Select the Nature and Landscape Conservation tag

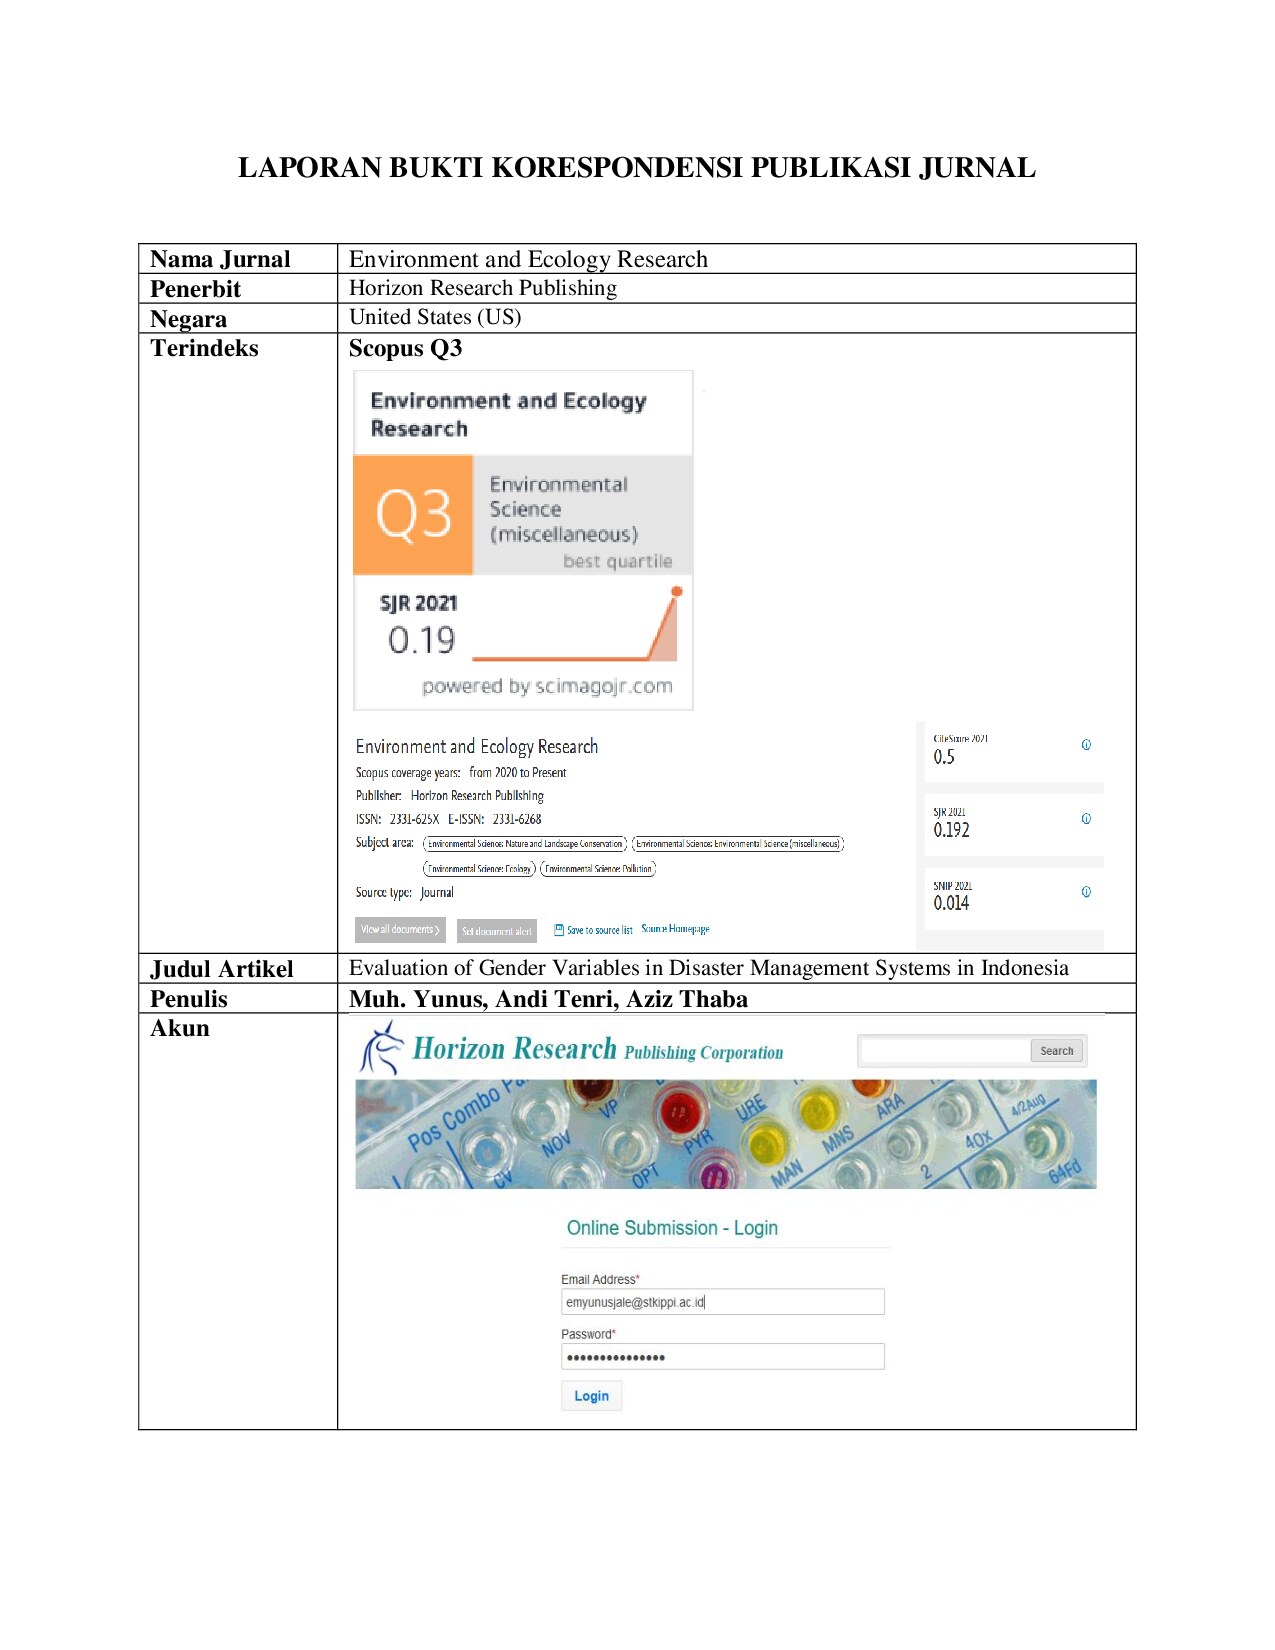525,844
